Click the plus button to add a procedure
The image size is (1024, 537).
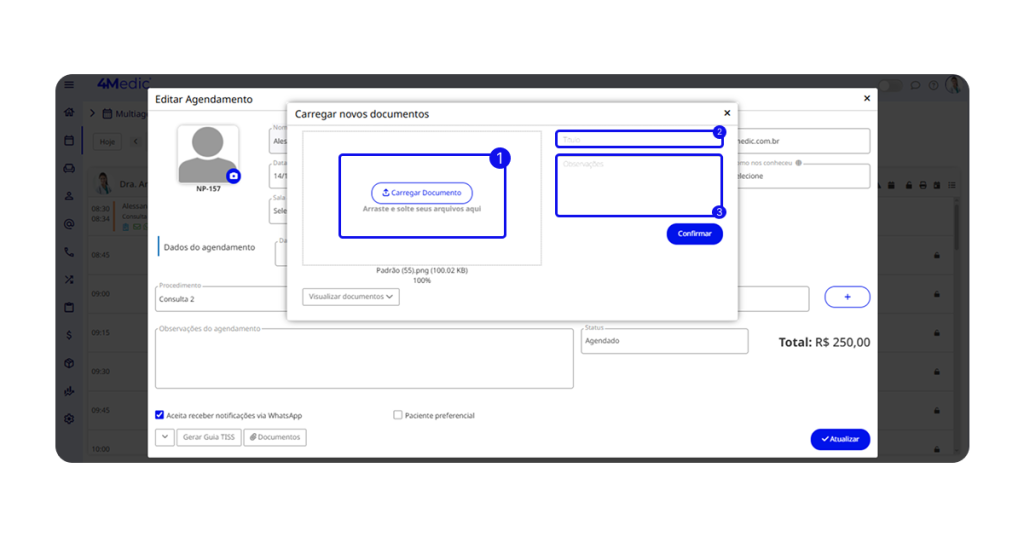coord(847,297)
